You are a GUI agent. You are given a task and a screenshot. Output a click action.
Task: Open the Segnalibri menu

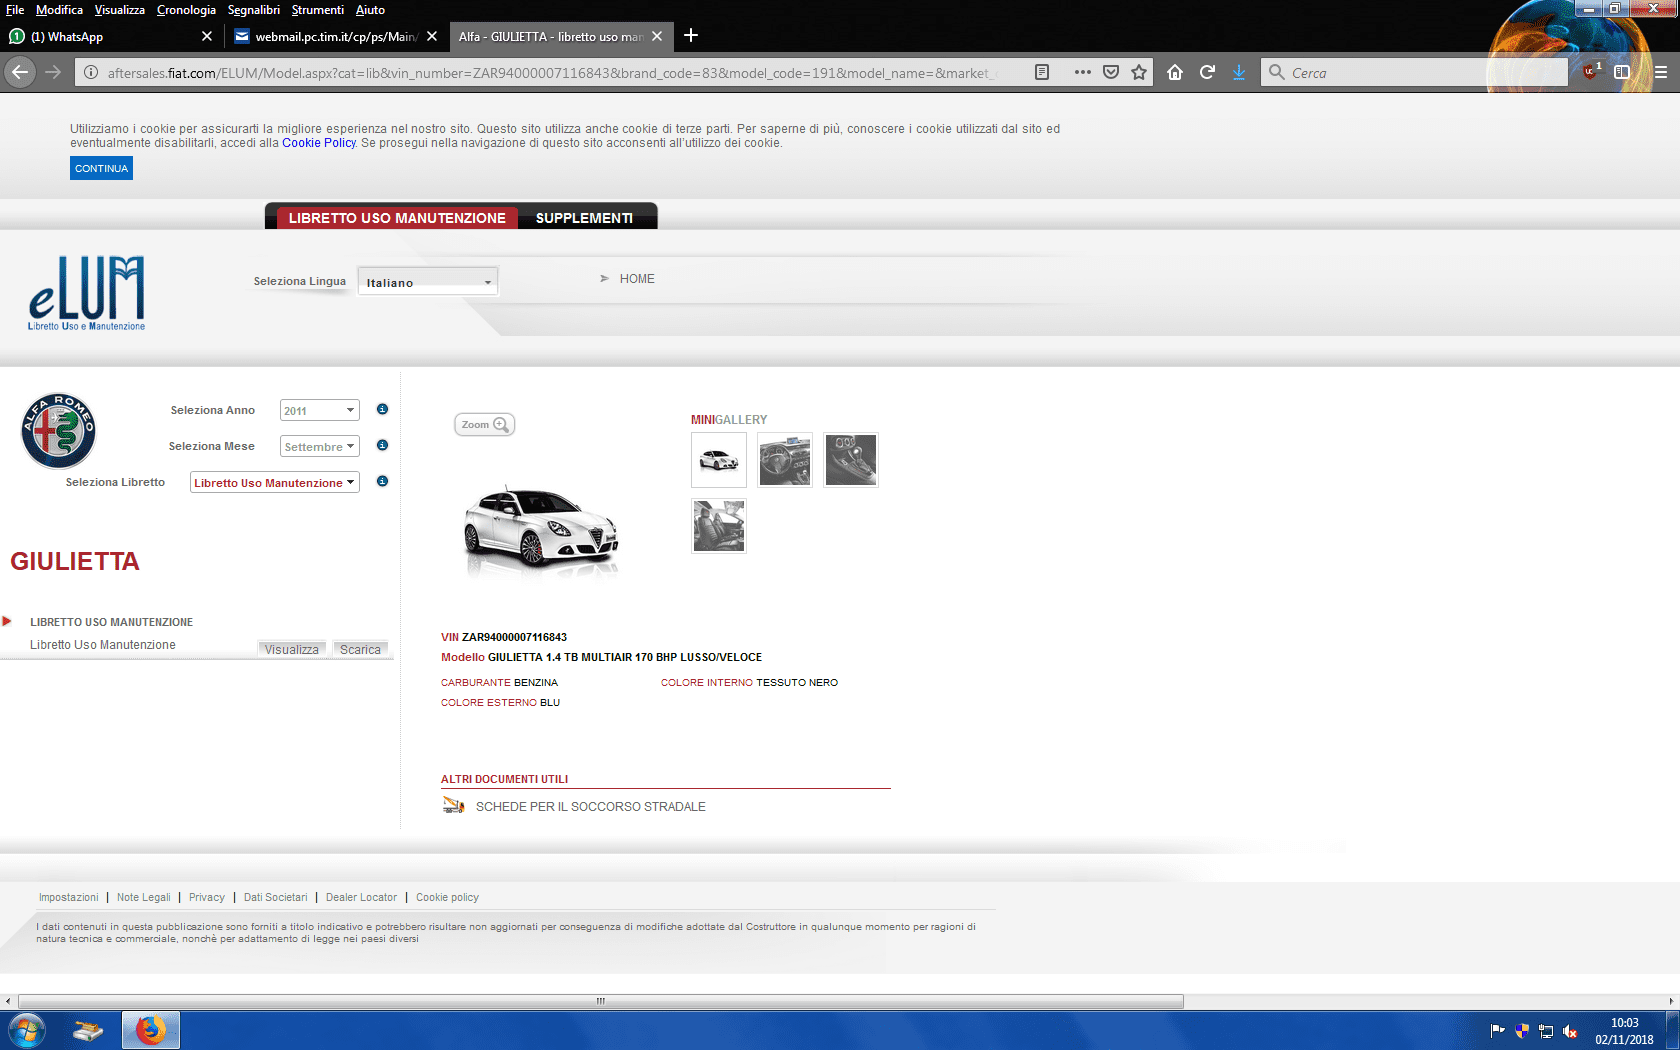[253, 10]
